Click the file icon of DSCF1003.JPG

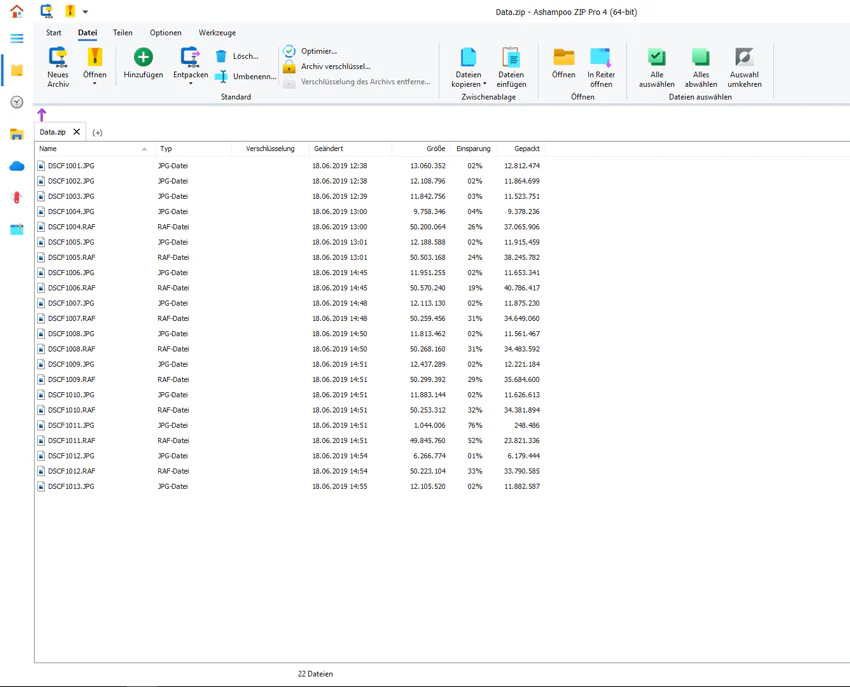click(41, 196)
